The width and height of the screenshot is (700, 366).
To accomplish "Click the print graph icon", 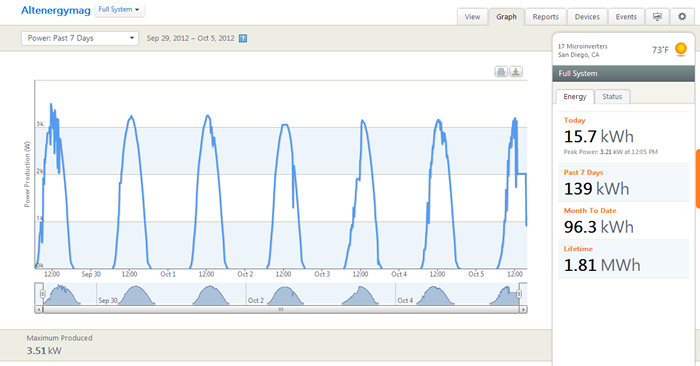I will coord(501,72).
